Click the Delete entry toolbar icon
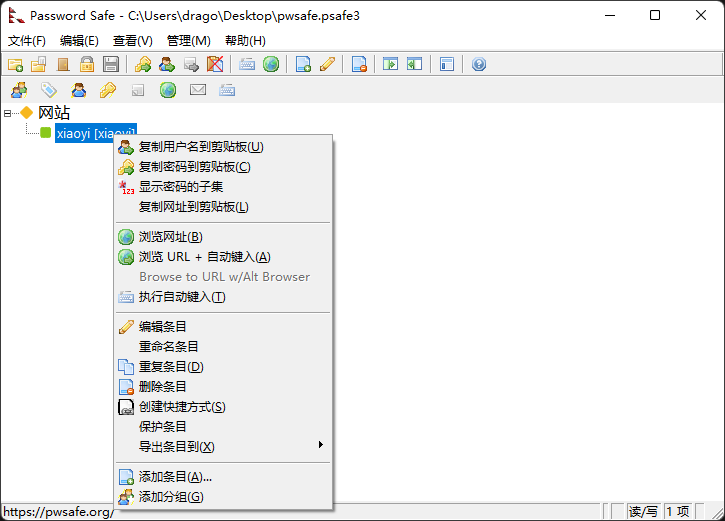 point(359,64)
